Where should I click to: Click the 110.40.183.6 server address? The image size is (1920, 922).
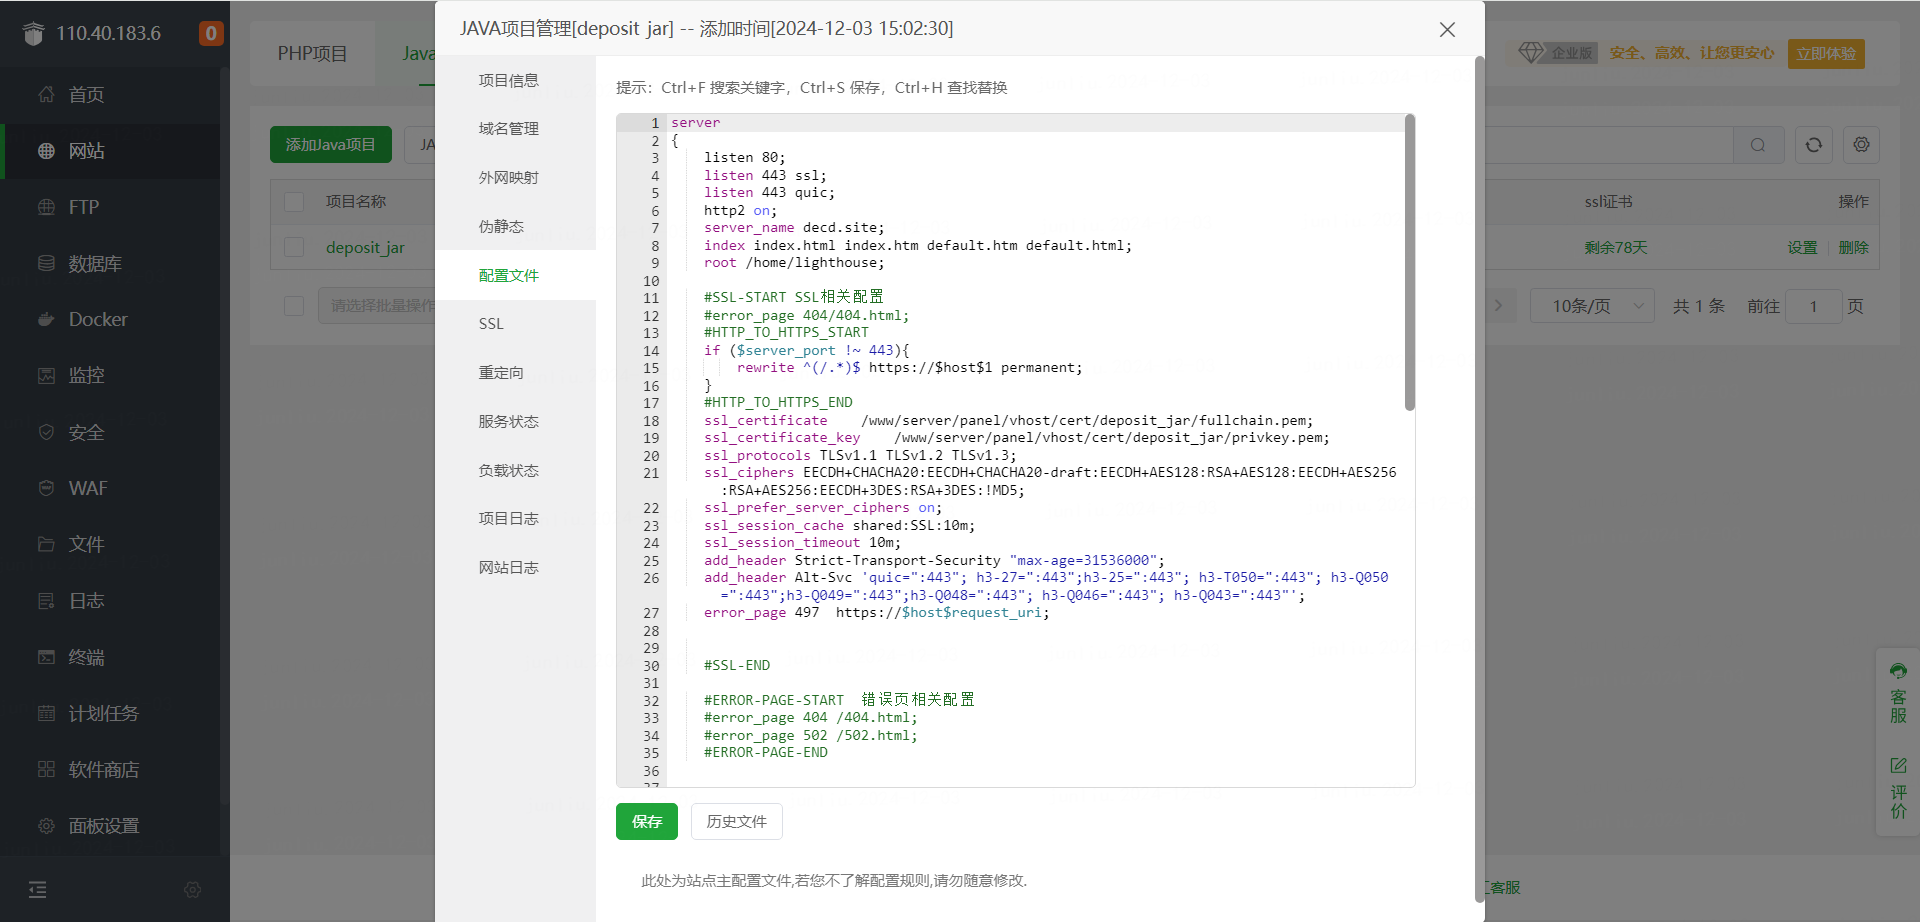click(108, 33)
